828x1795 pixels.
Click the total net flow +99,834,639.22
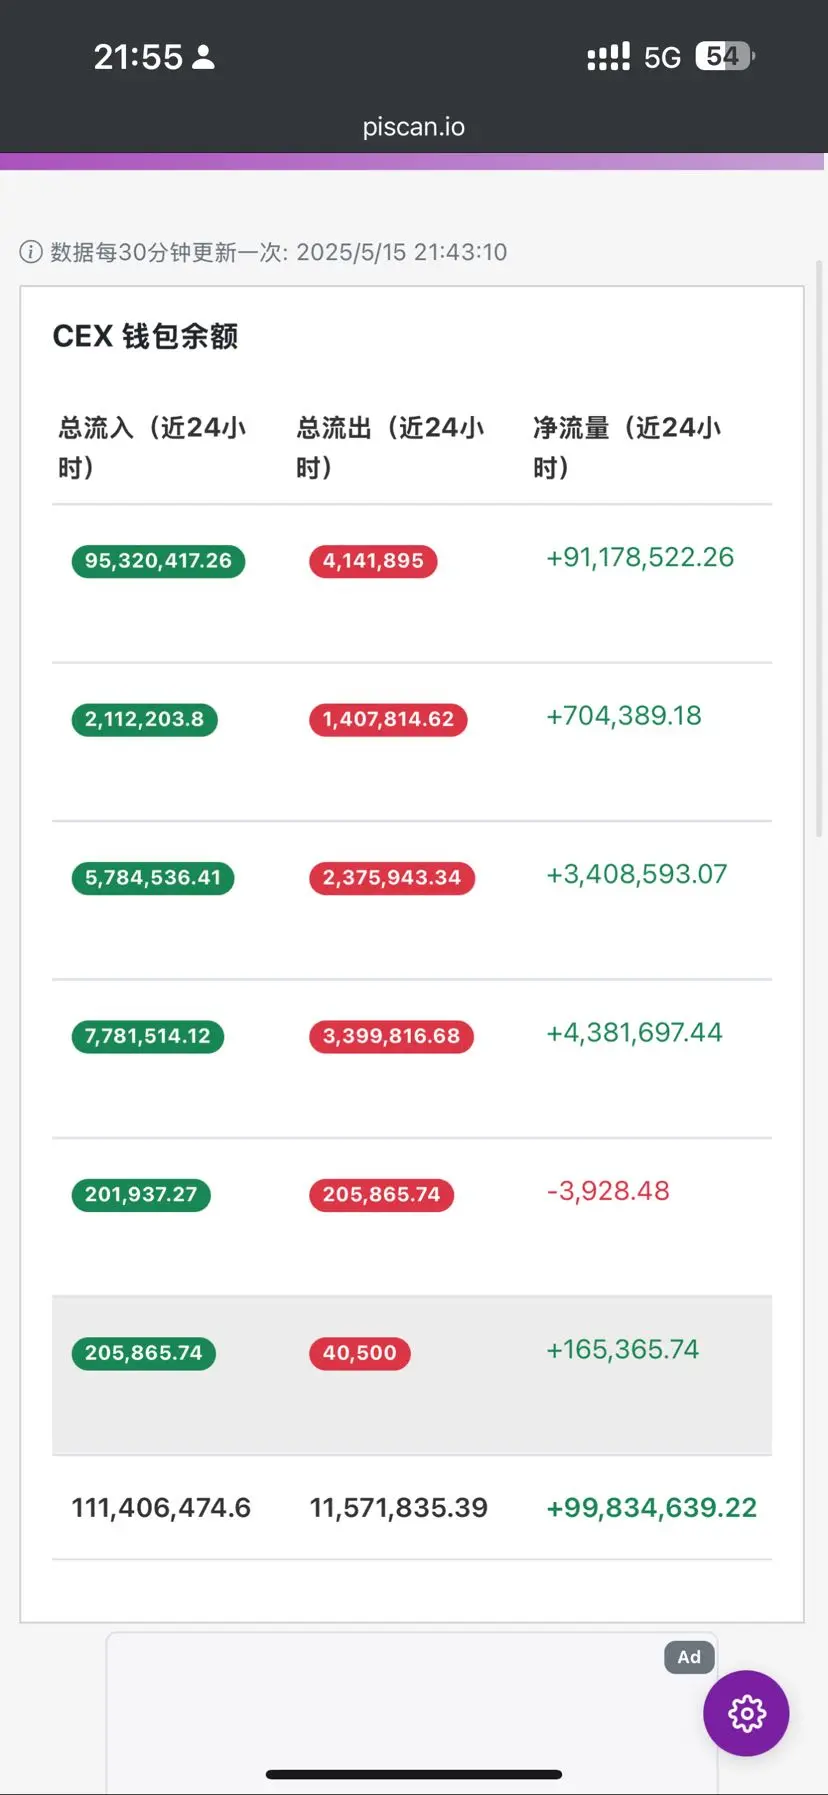tap(651, 1508)
